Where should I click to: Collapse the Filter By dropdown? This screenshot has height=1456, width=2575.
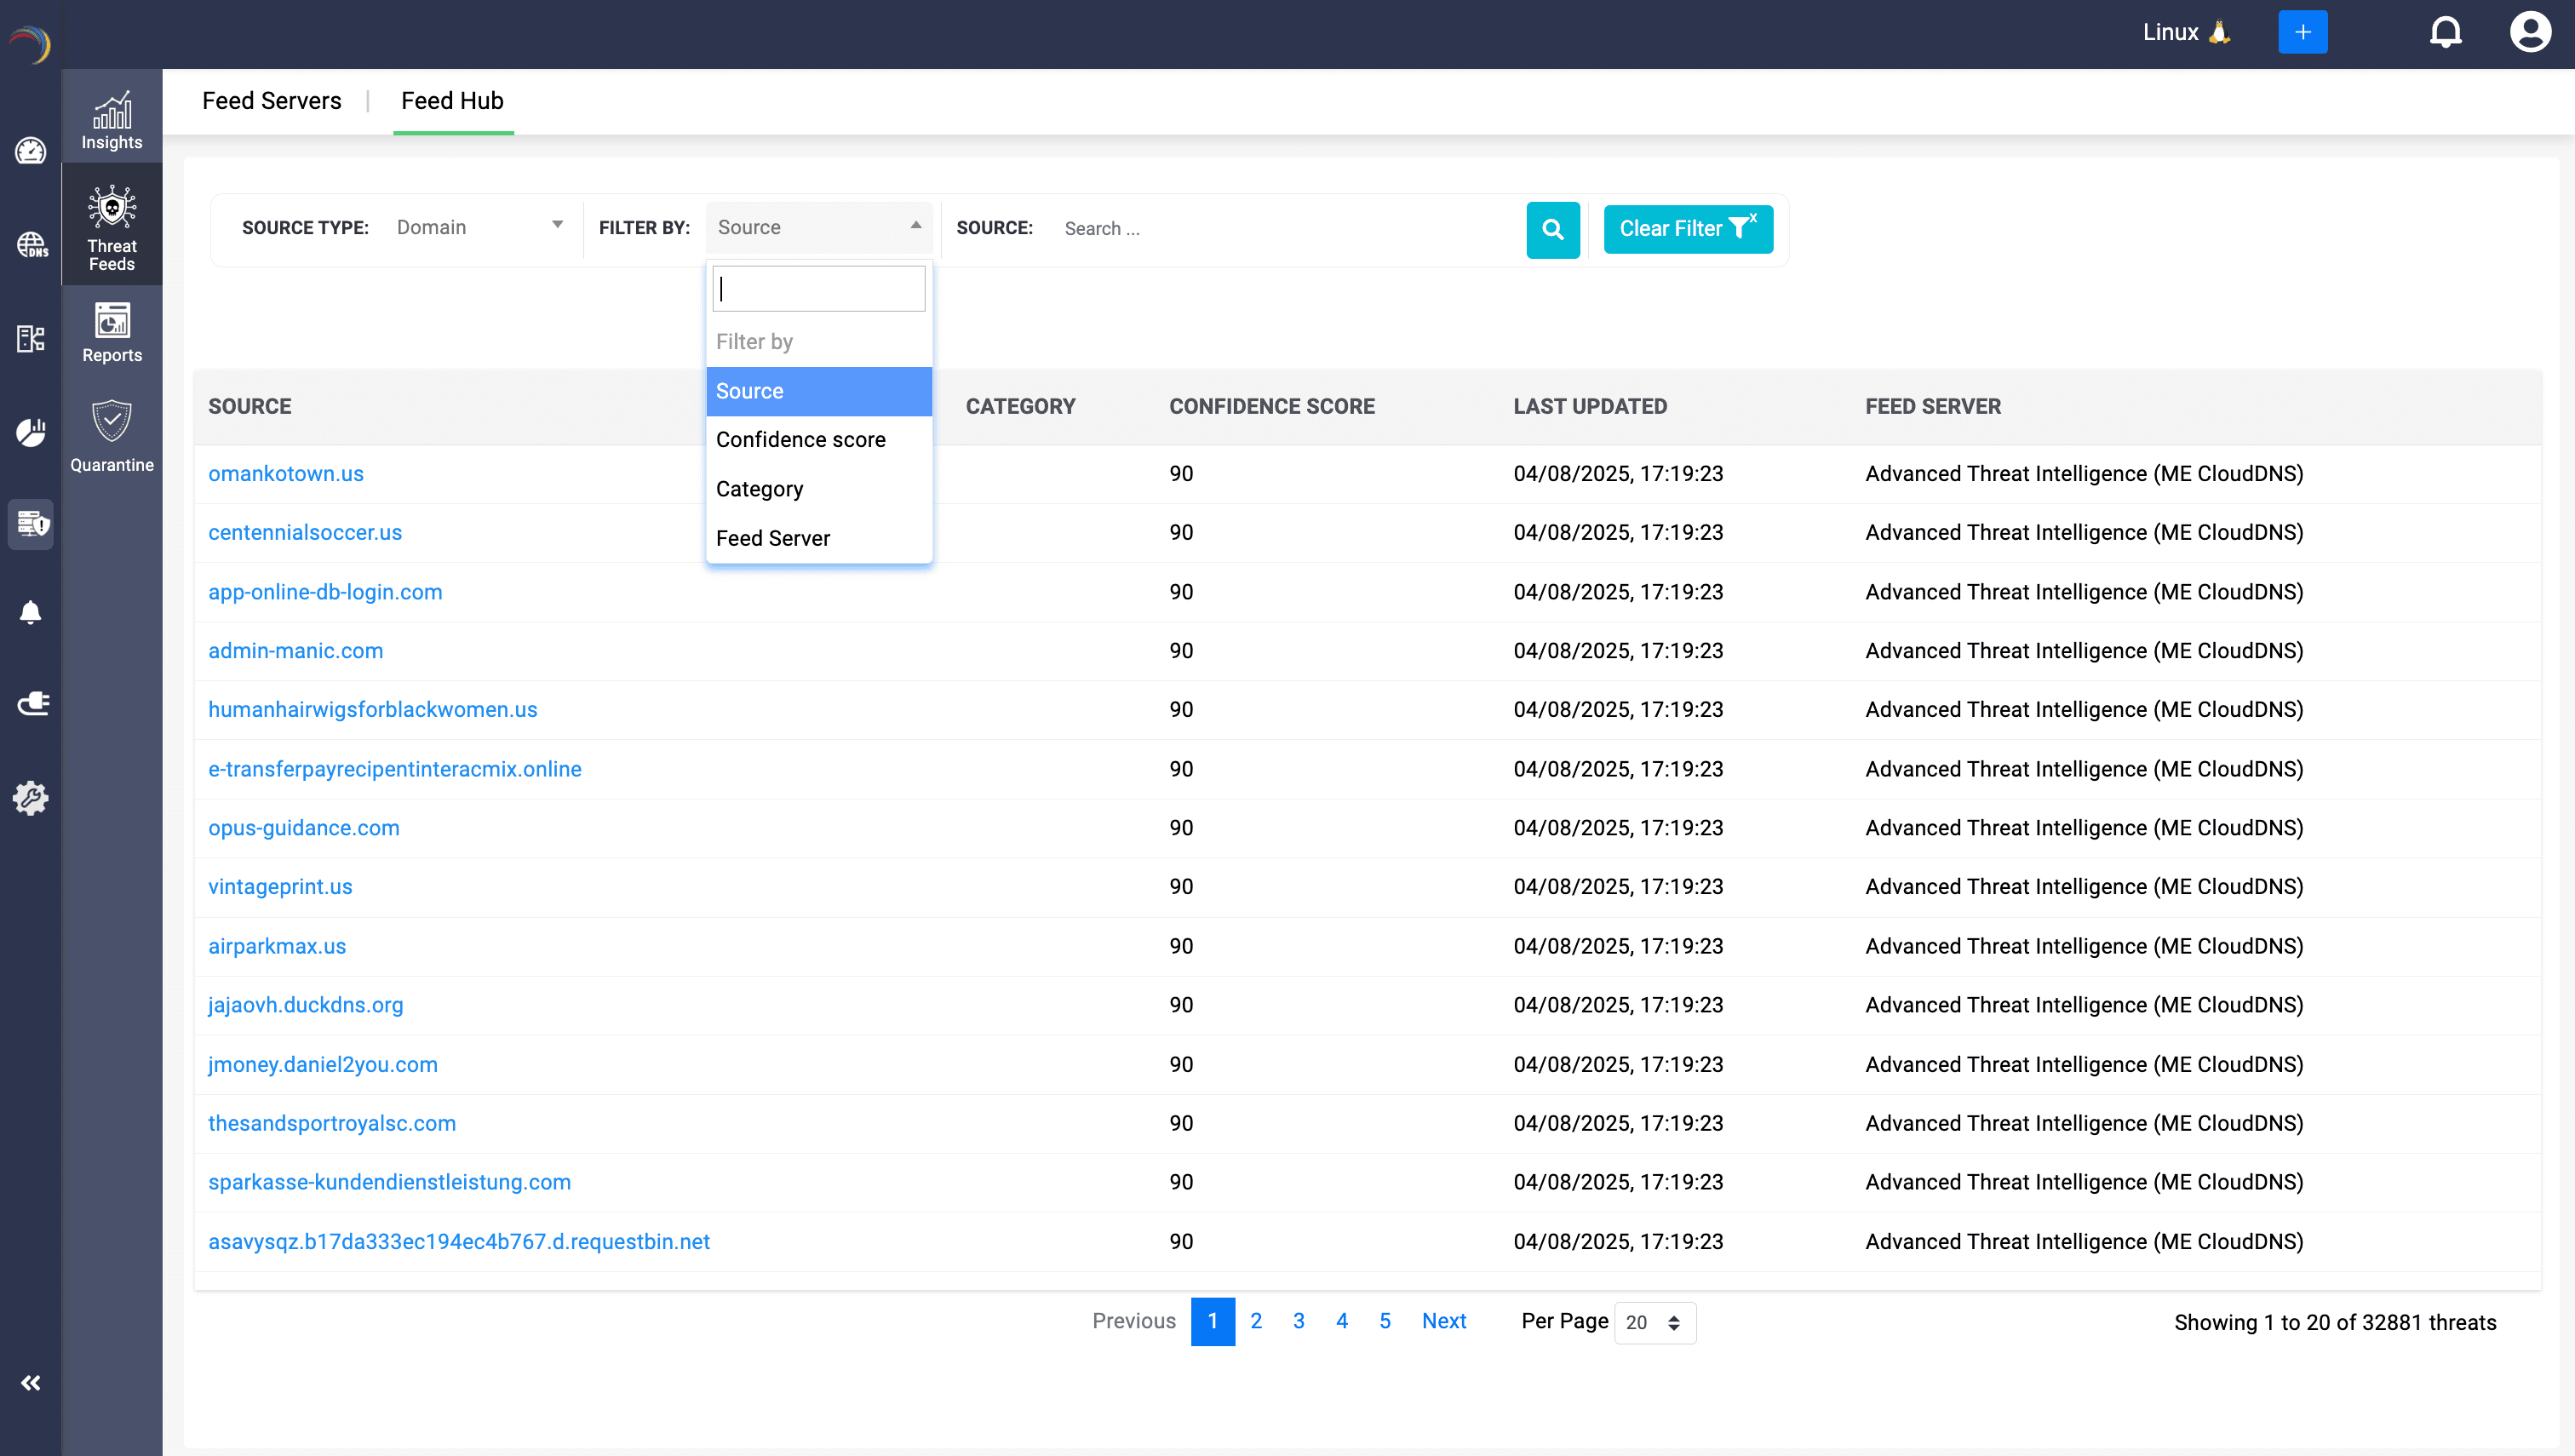tap(817, 227)
